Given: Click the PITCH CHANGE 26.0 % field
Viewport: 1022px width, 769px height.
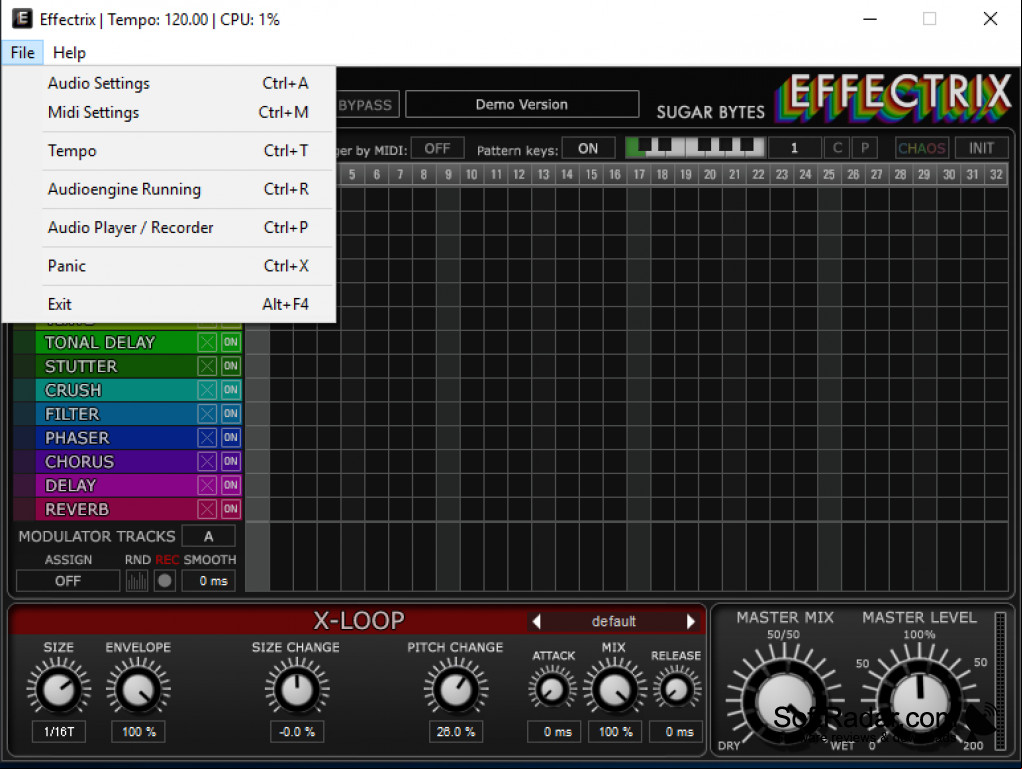Looking at the screenshot, I should point(456,732).
